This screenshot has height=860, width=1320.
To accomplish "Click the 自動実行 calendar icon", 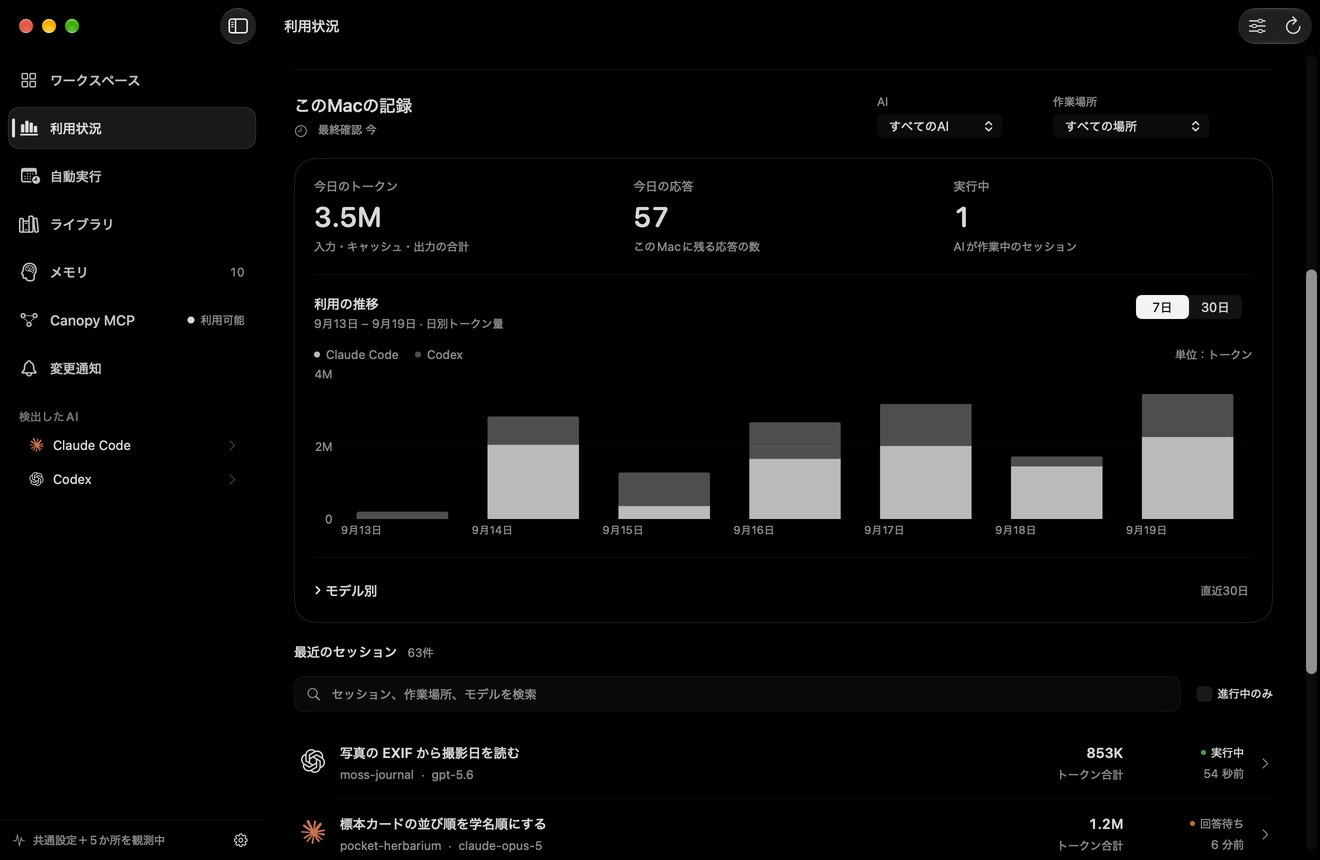I will (29, 176).
